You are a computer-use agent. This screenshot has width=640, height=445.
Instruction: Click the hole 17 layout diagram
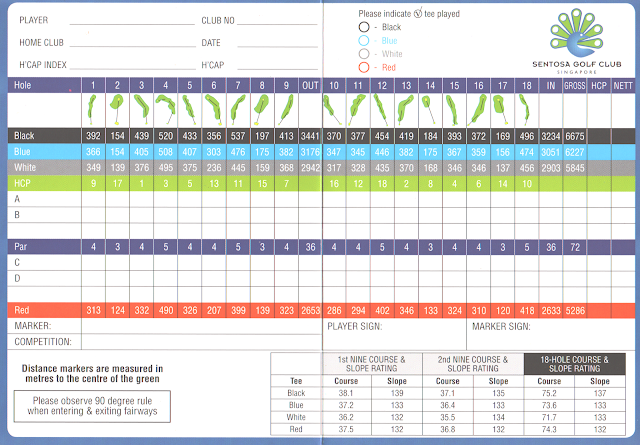[500, 109]
